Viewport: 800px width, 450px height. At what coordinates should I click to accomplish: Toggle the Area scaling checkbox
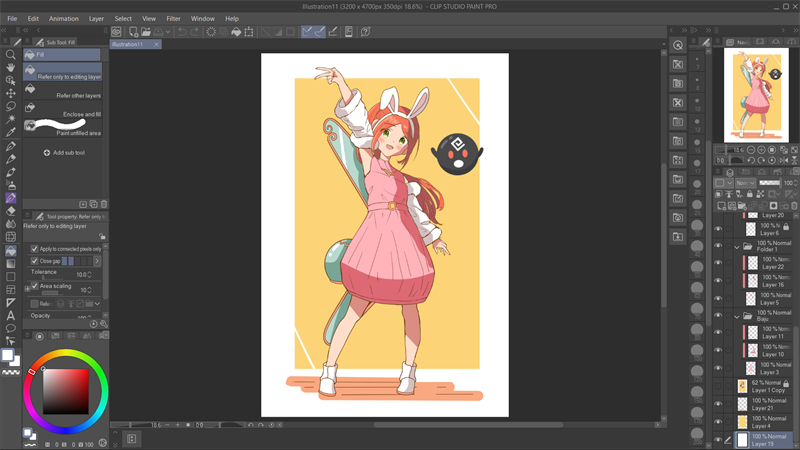pyautogui.click(x=35, y=286)
